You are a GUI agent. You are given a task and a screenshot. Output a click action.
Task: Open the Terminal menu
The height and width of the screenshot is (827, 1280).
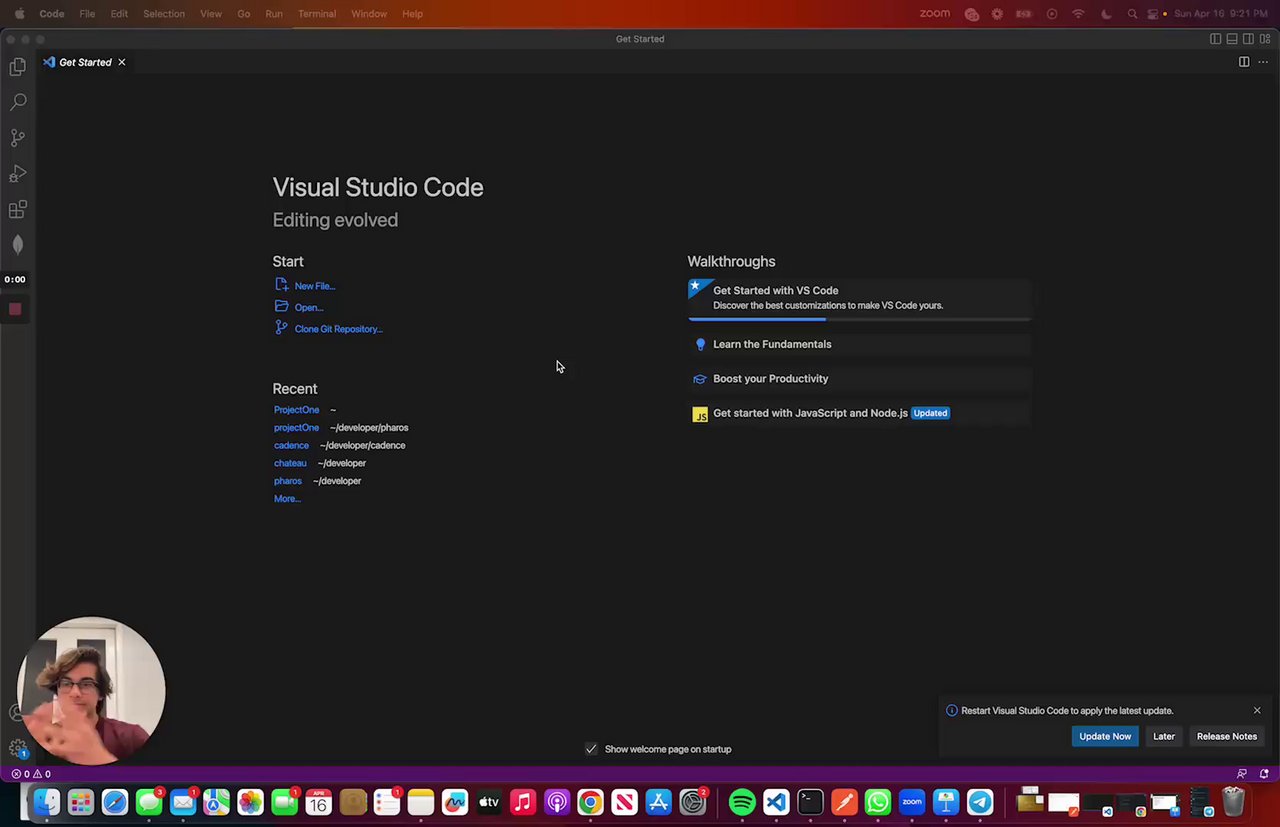point(317,14)
